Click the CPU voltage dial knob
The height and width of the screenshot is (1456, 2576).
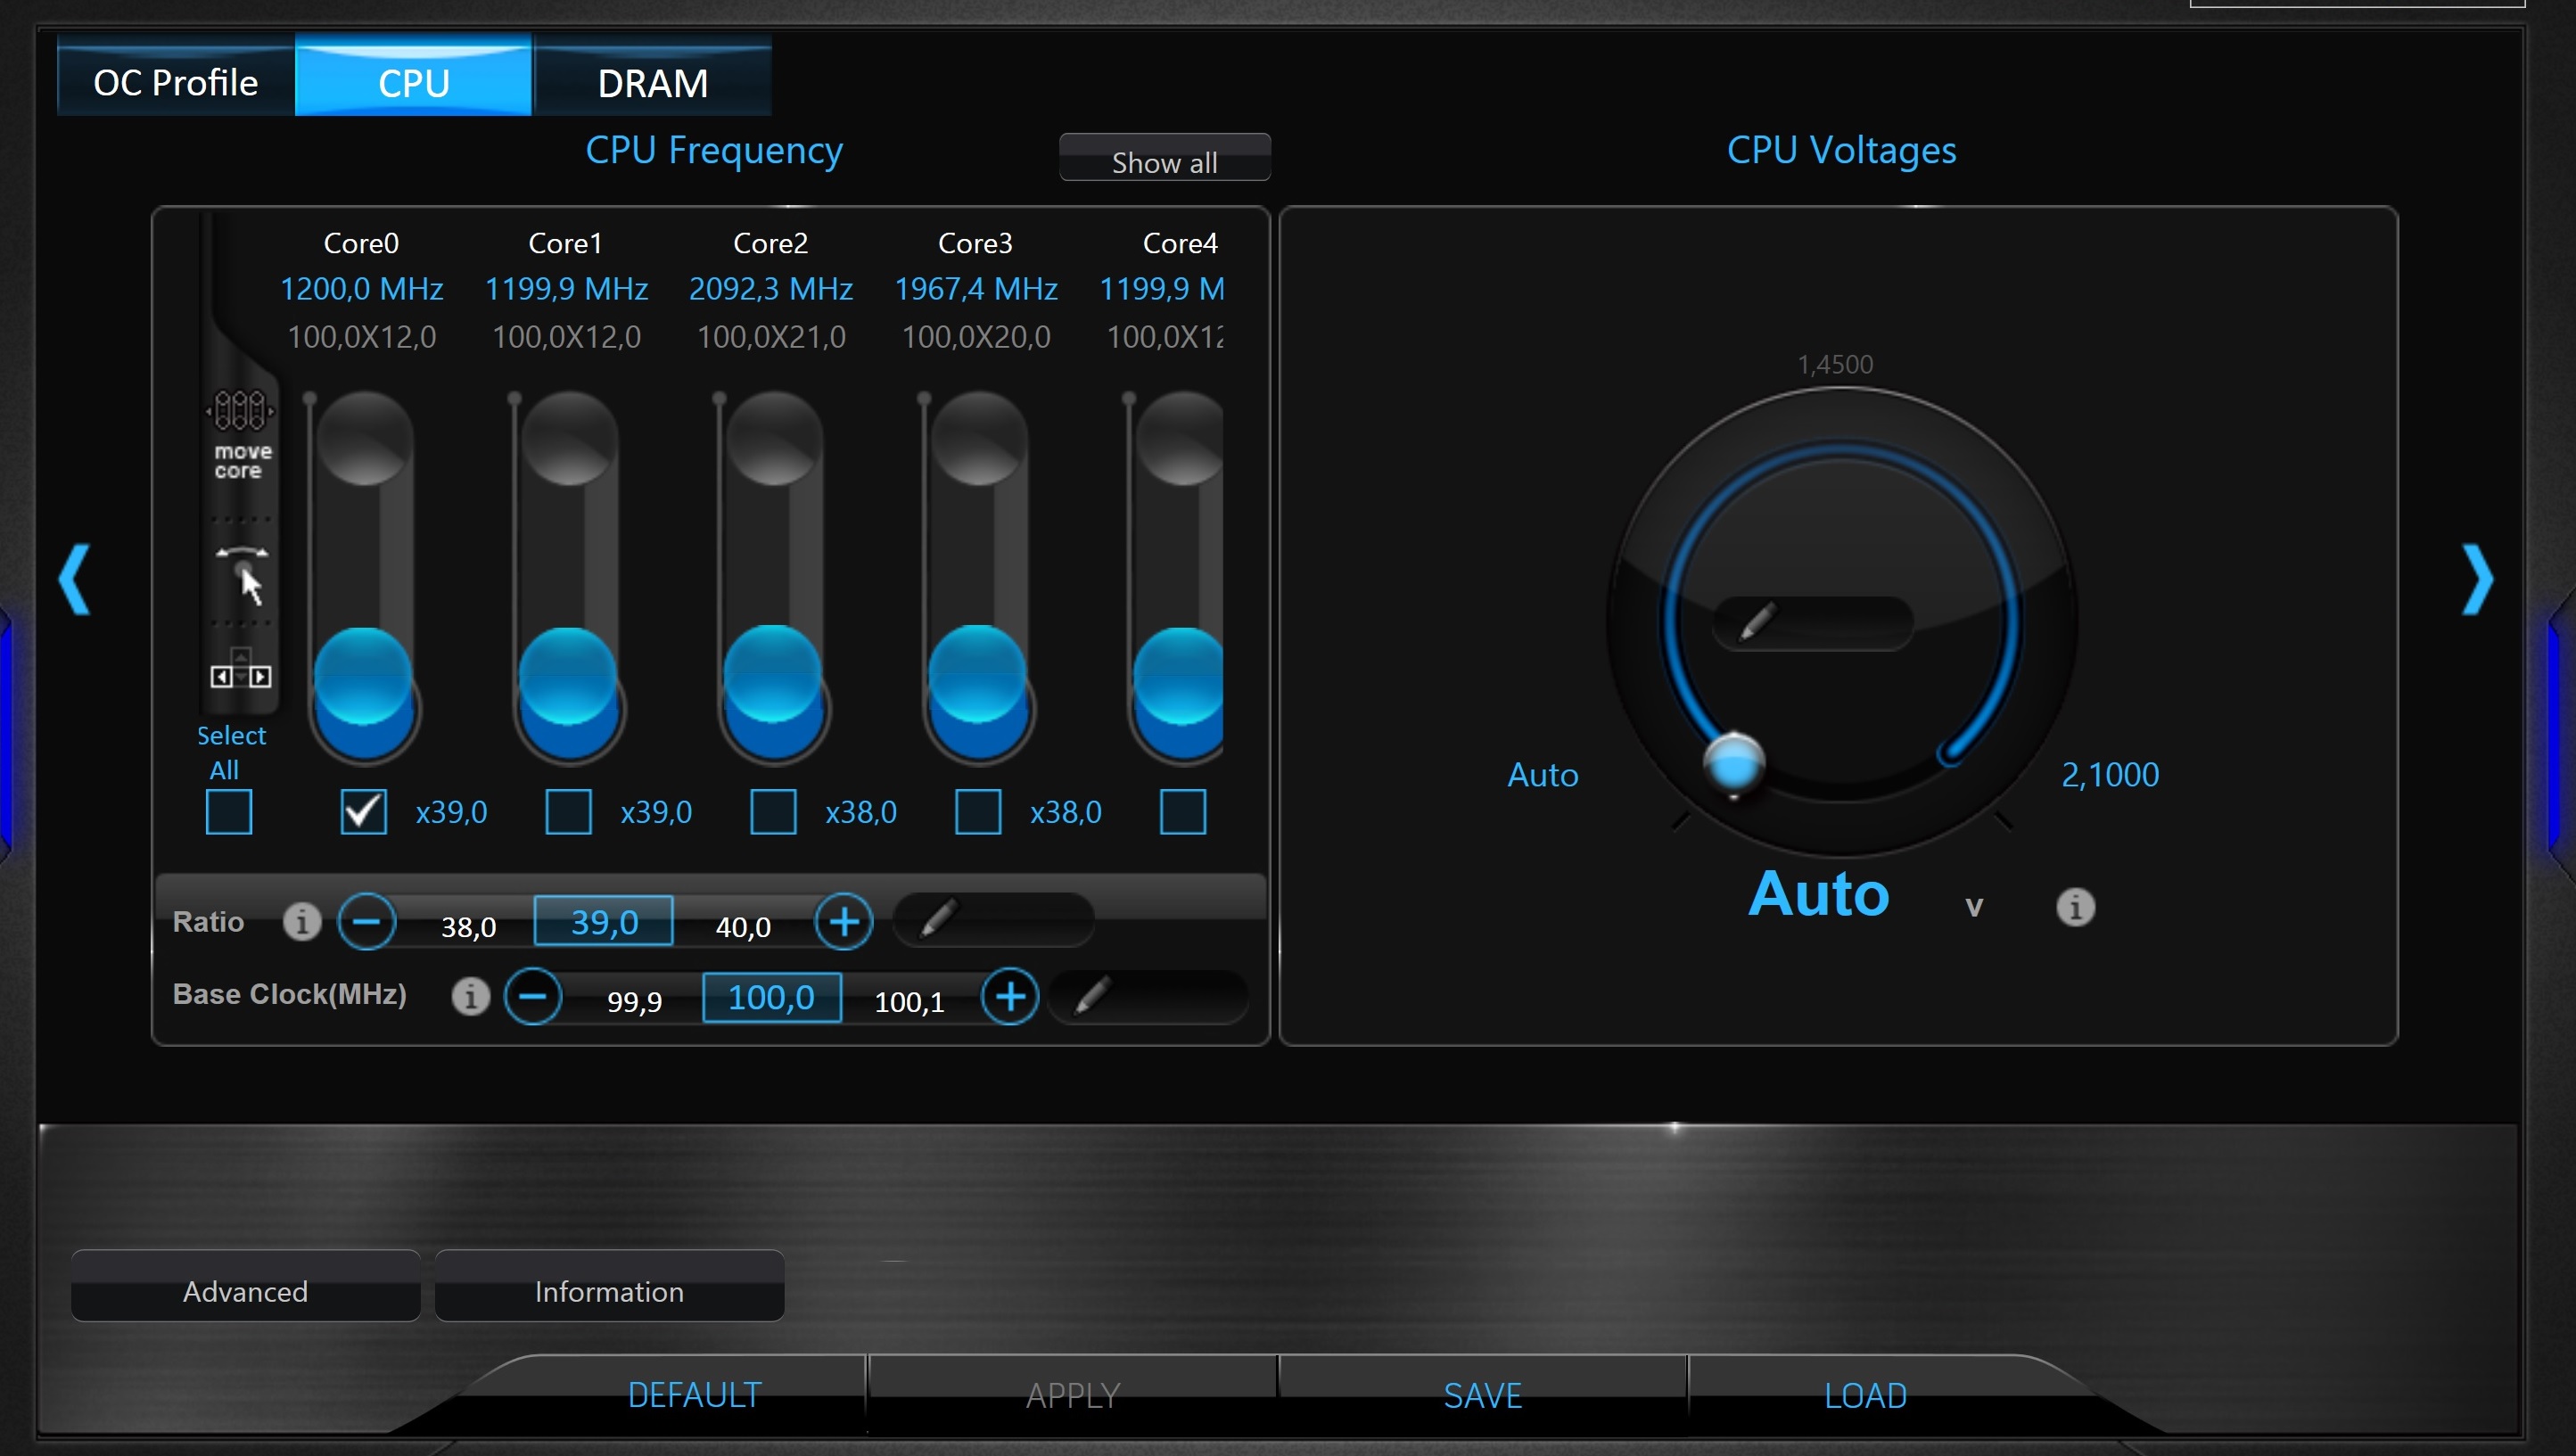tap(1734, 764)
